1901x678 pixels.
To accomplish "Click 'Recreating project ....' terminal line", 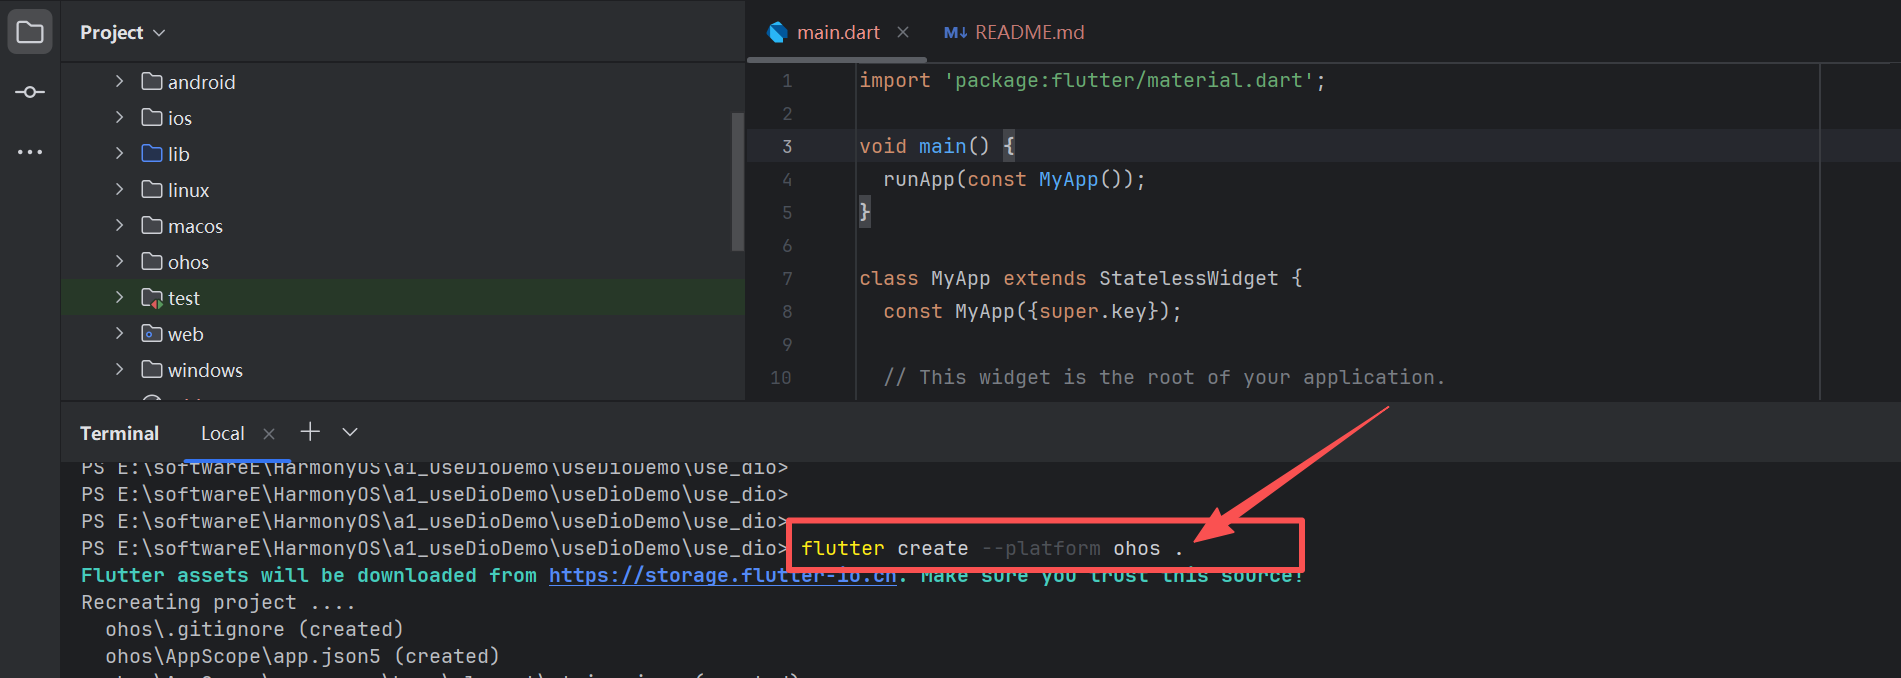I will click(218, 602).
